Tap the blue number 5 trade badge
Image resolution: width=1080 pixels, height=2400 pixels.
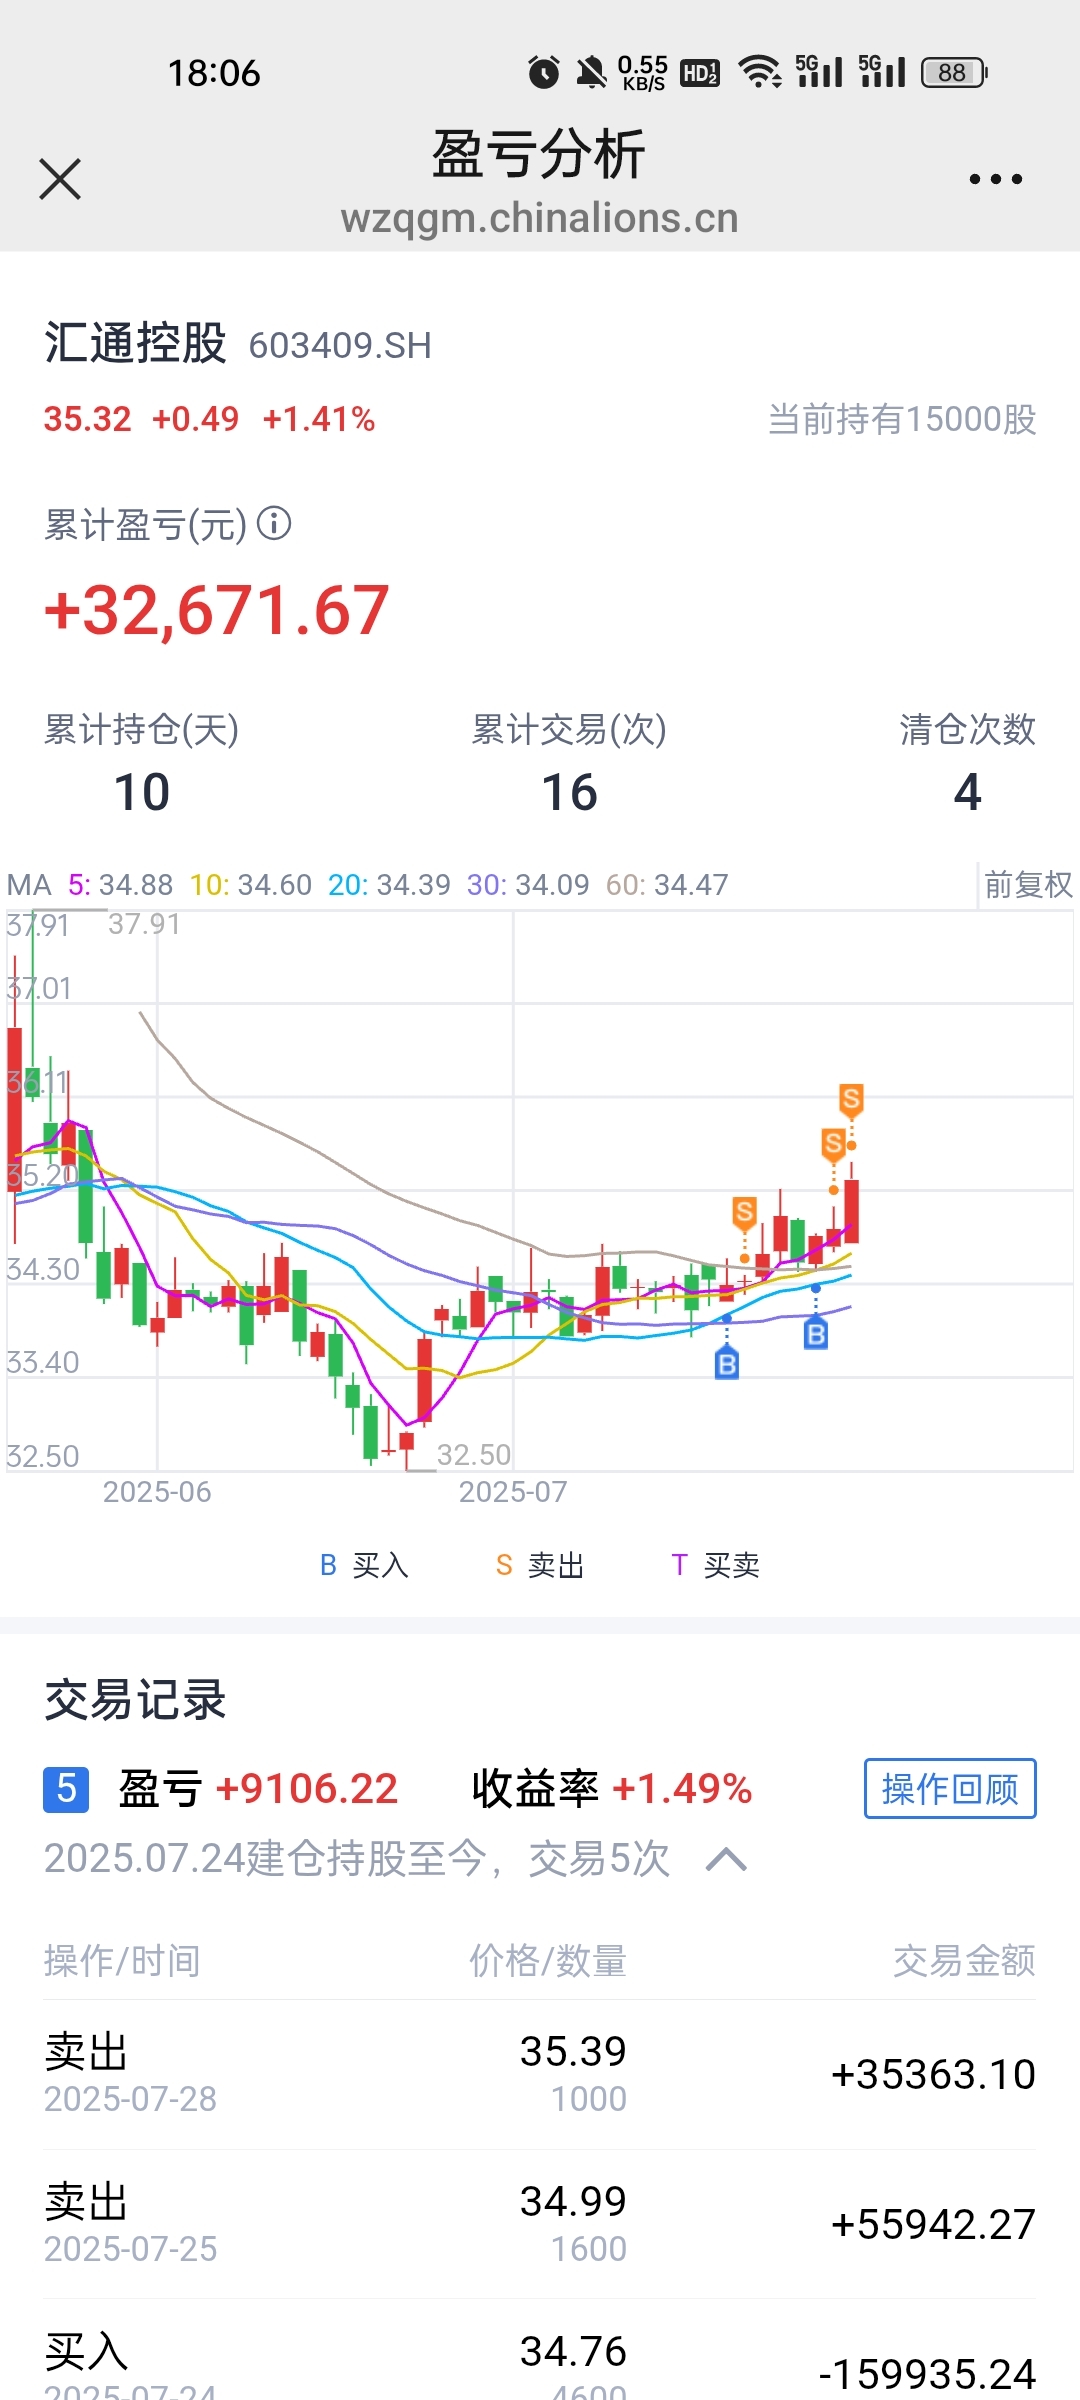66,1789
